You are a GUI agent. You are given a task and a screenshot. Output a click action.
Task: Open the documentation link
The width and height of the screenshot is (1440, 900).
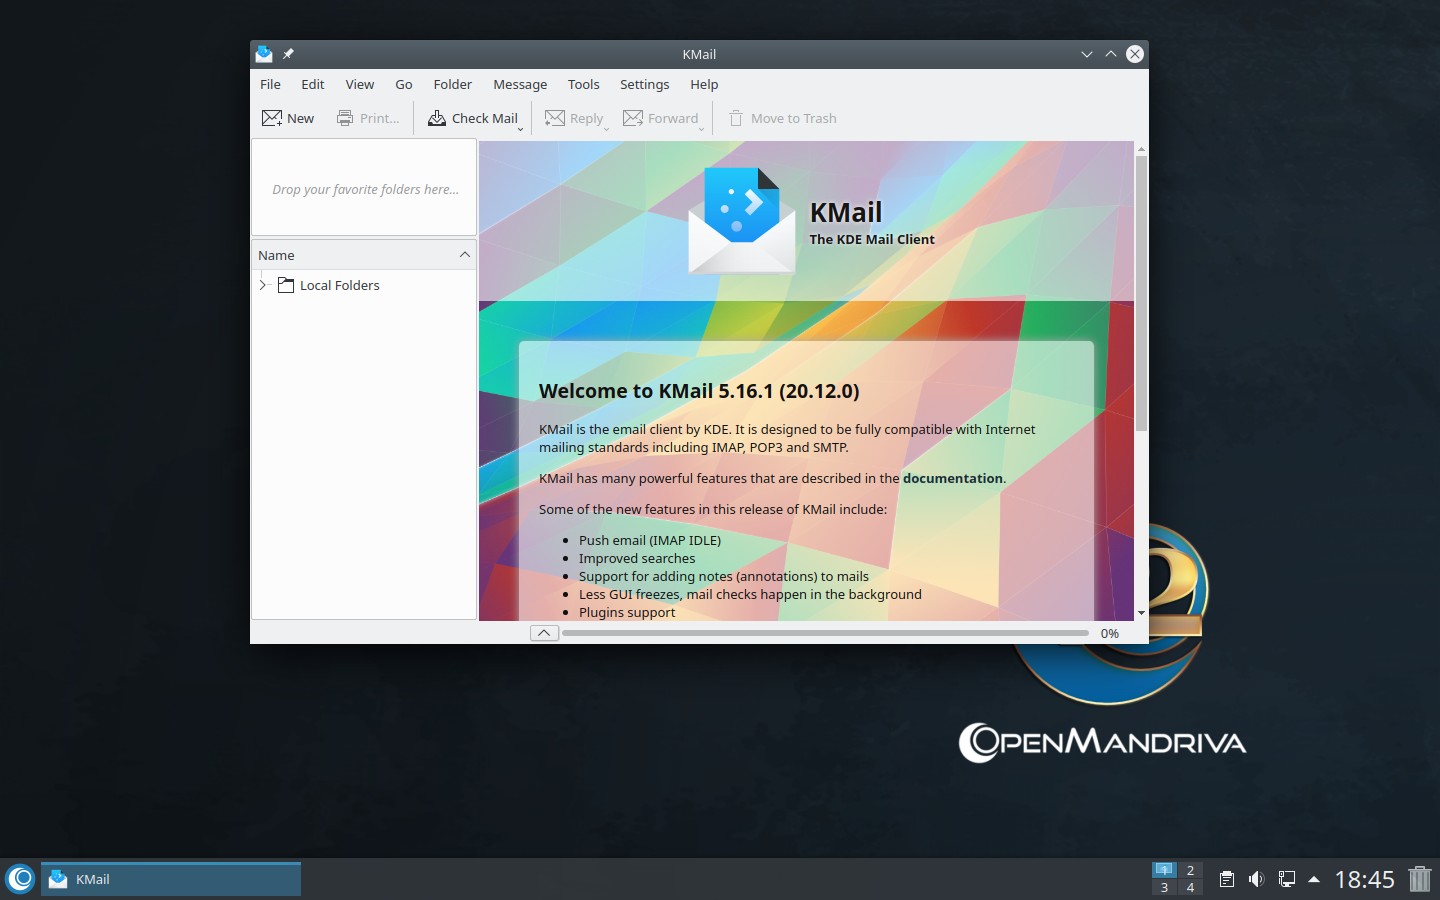coord(953,478)
